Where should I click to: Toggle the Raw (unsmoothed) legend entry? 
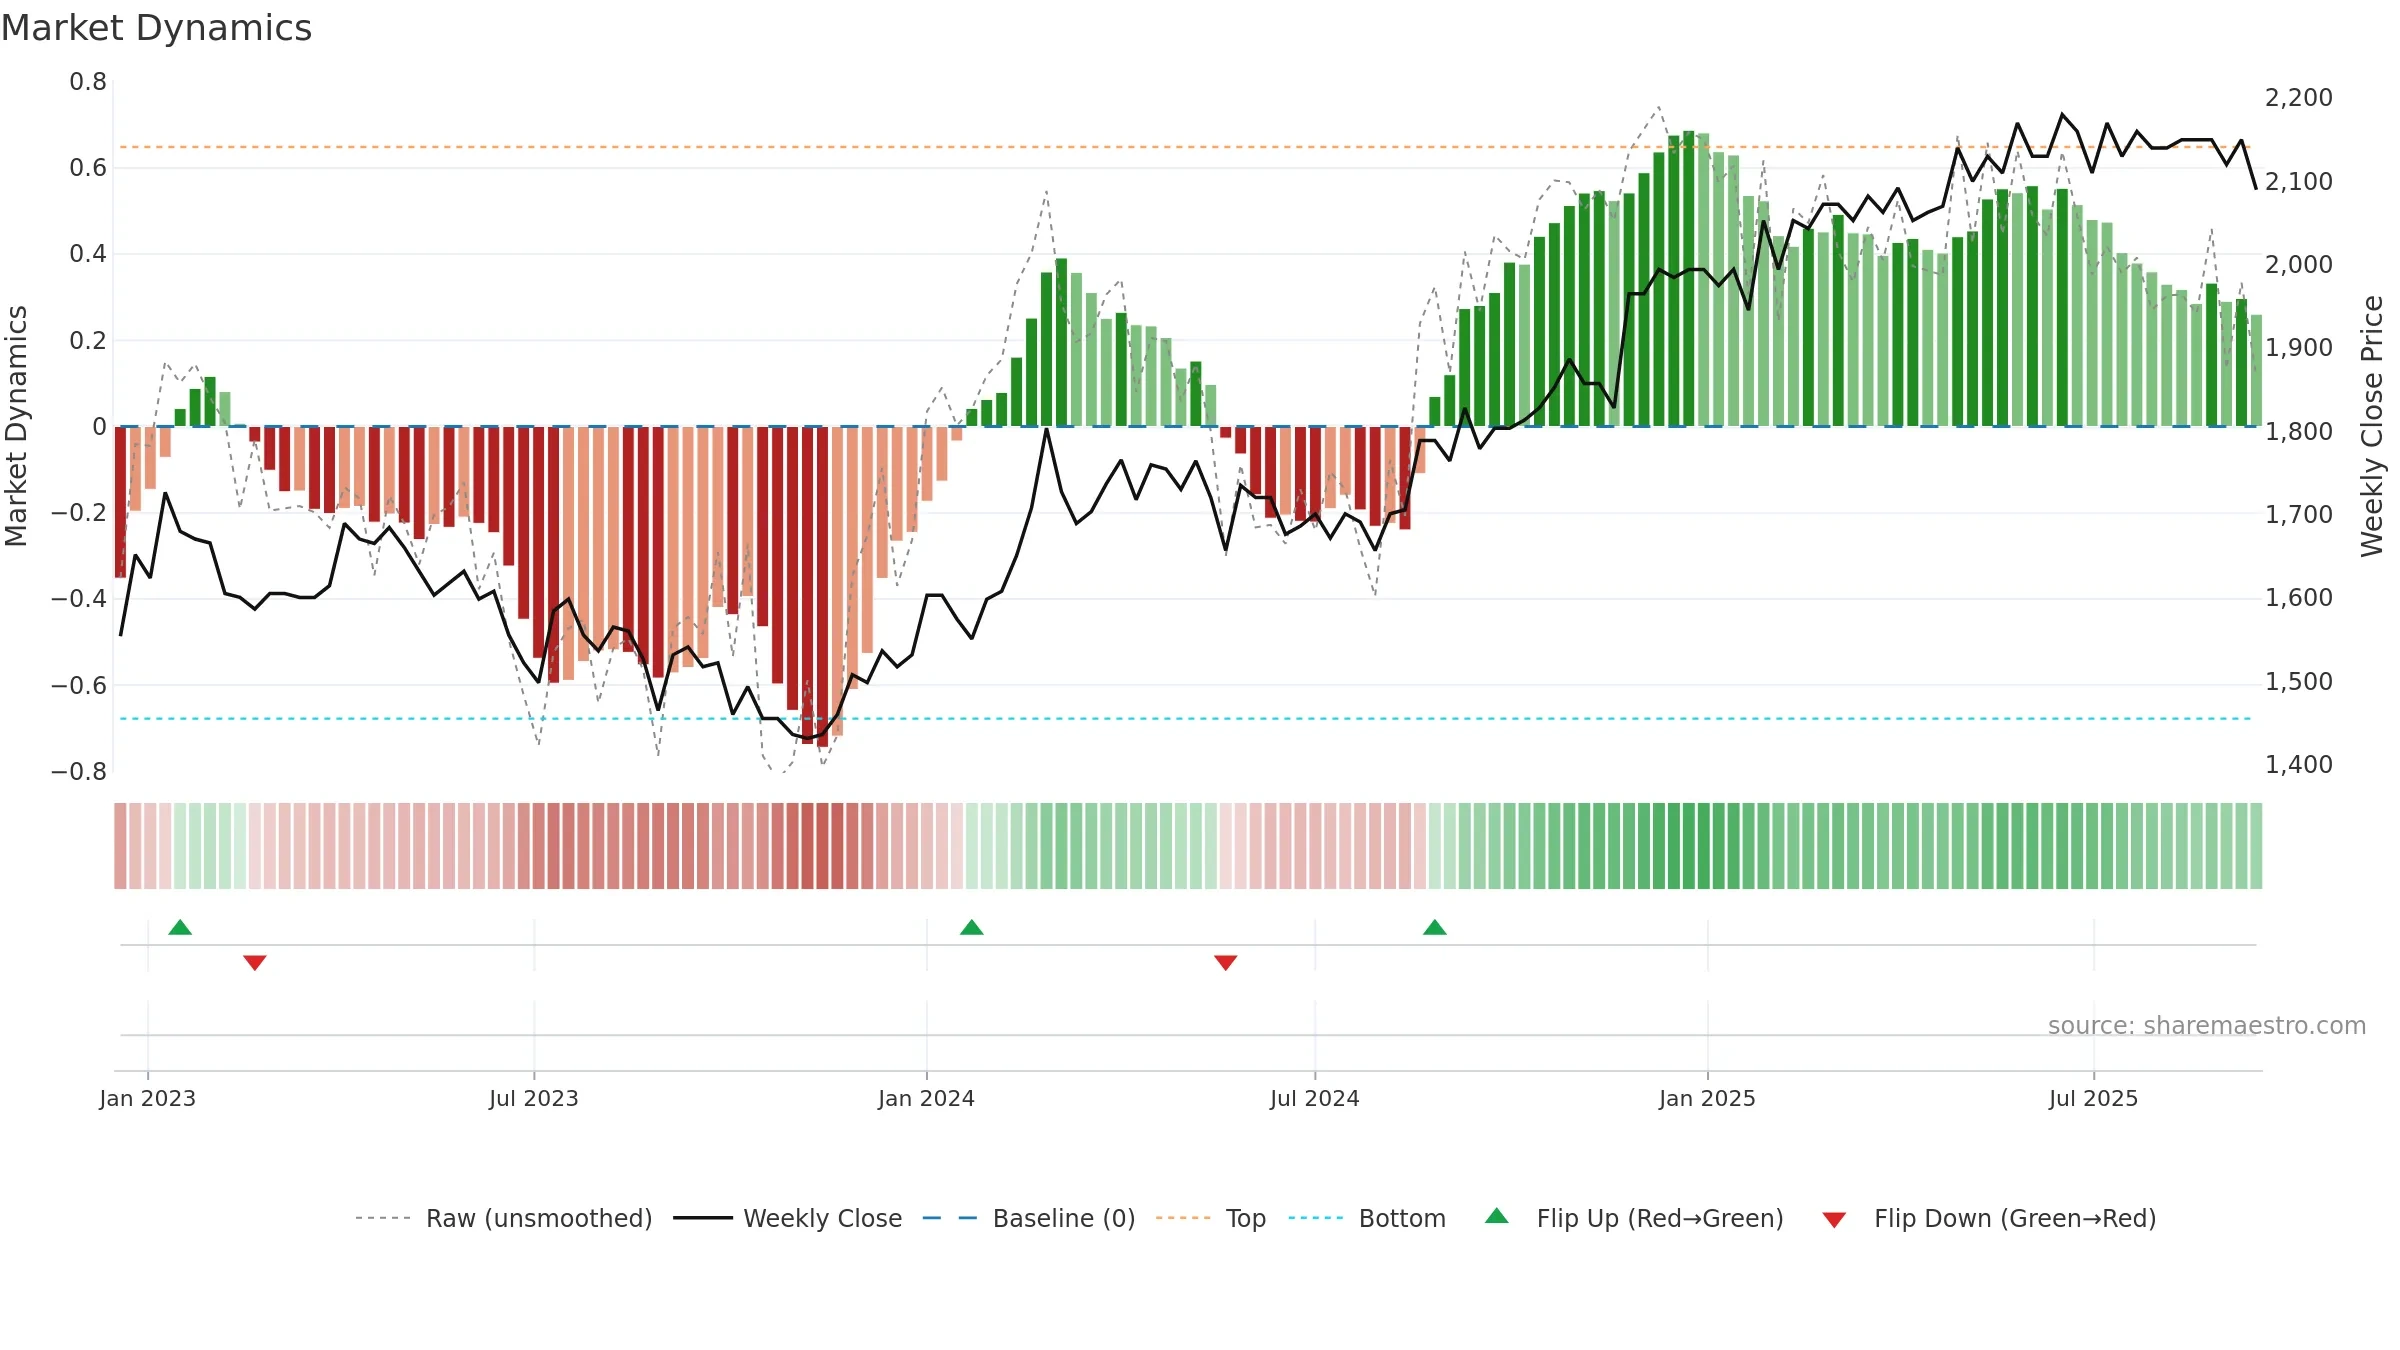click(504, 1218)
